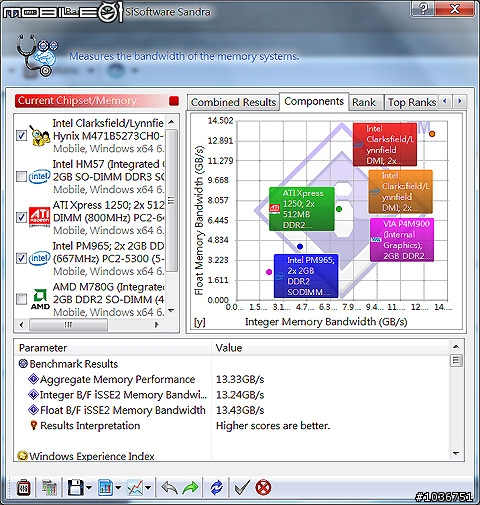Click the tab strip scroll right arrow
The width and height of the screenshot is (480, 505).
point(460,101)
